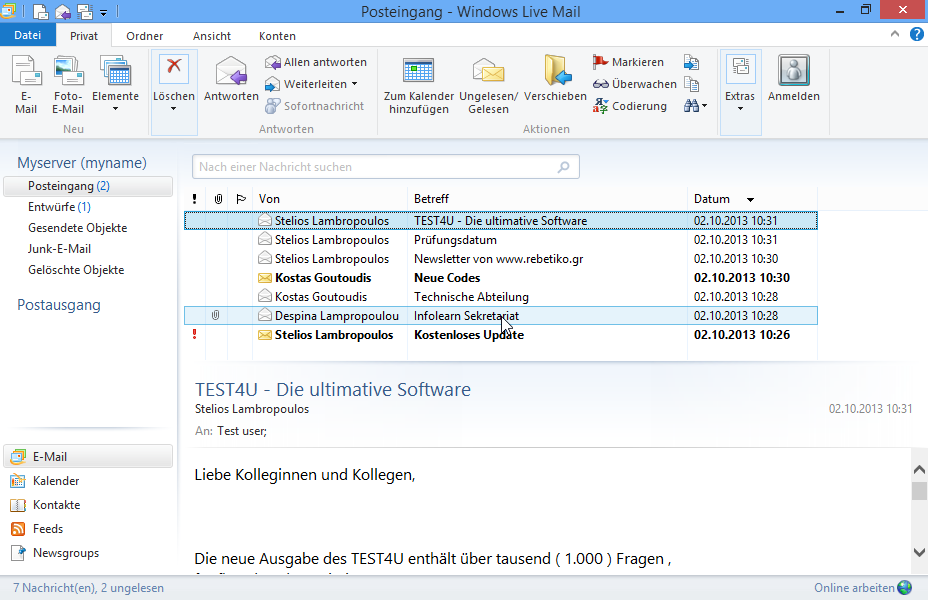Mark the message with Markieren flag
The image size is (928, 600).
pos(629,62)
